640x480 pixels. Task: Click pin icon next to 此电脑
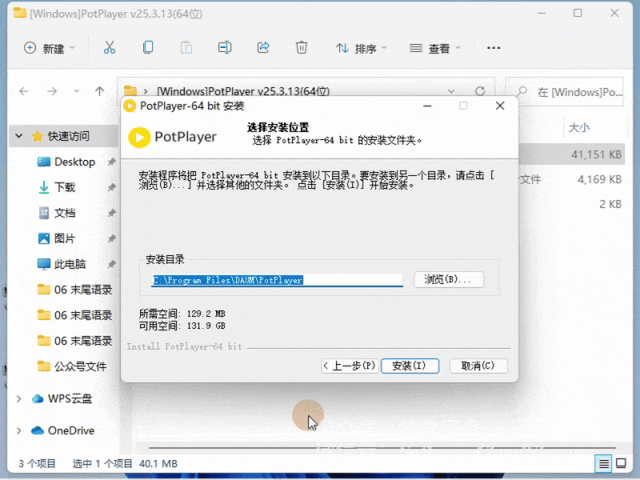coord(111,264)
